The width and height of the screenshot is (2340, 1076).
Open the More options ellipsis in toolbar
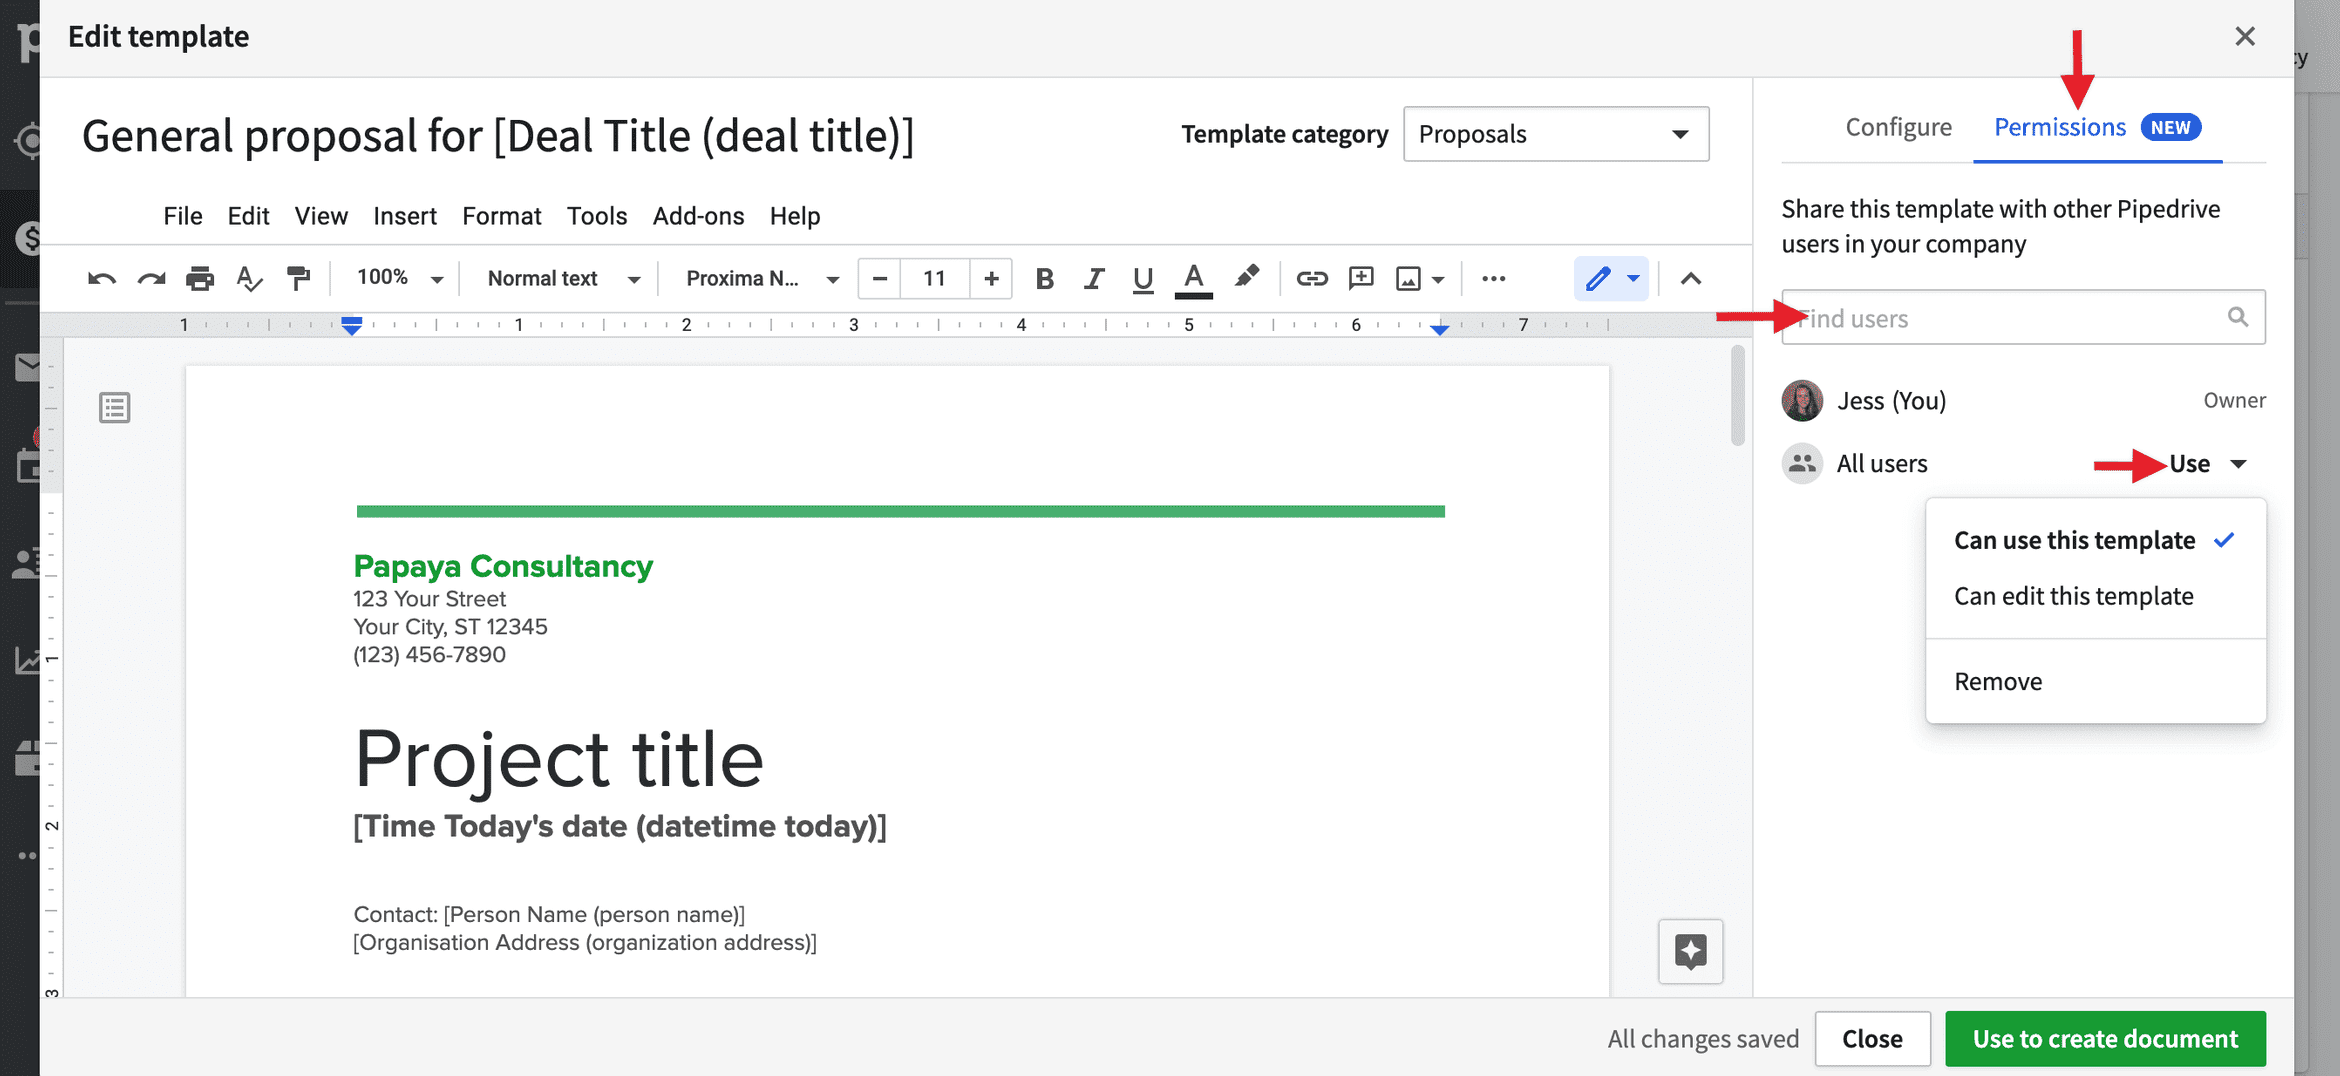[x=1493, y=278]
